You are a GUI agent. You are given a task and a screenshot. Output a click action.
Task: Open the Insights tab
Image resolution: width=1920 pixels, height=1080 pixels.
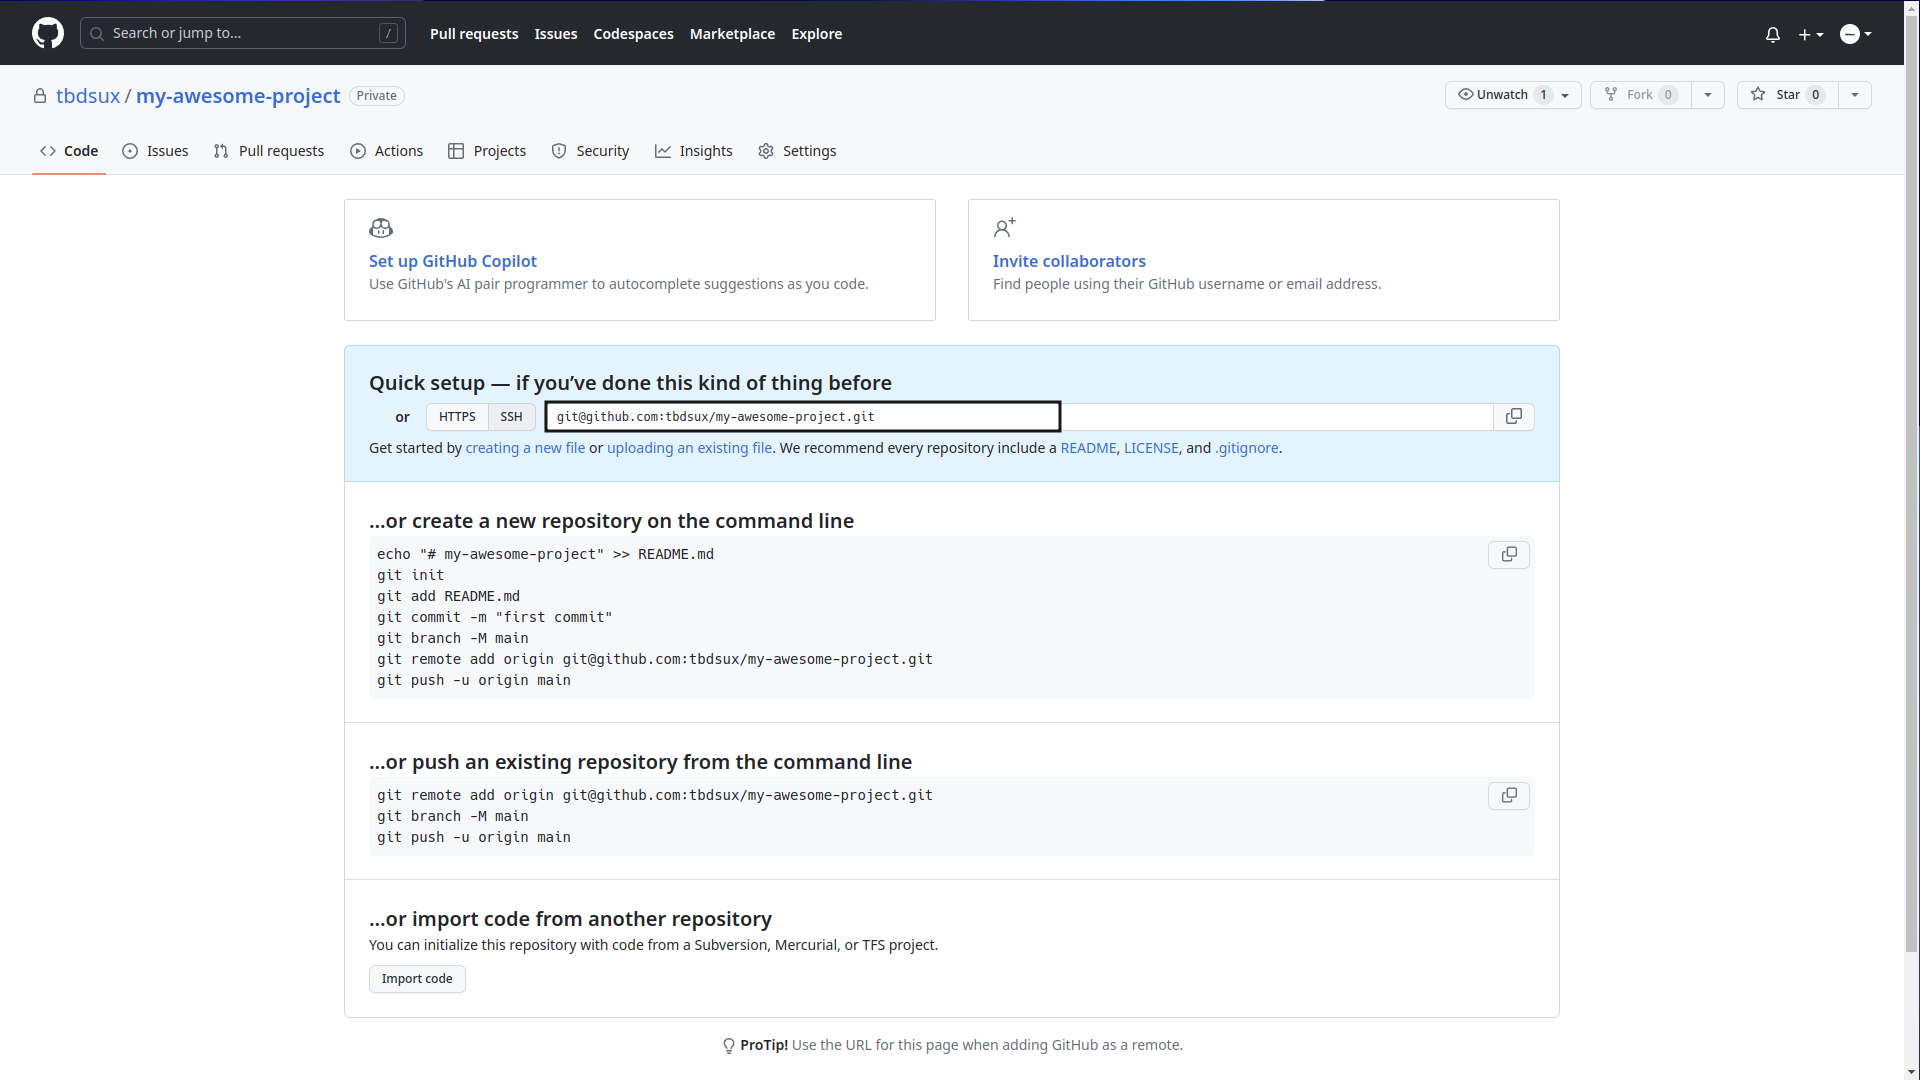tap(694, 151)
